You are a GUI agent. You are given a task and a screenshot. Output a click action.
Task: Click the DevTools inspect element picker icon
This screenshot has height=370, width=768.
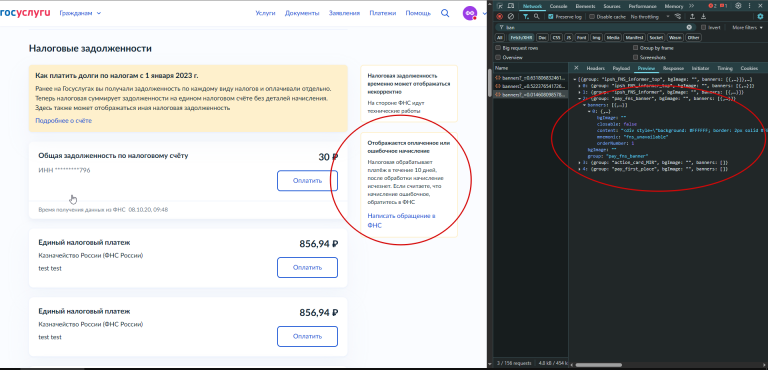click(500, 6)
